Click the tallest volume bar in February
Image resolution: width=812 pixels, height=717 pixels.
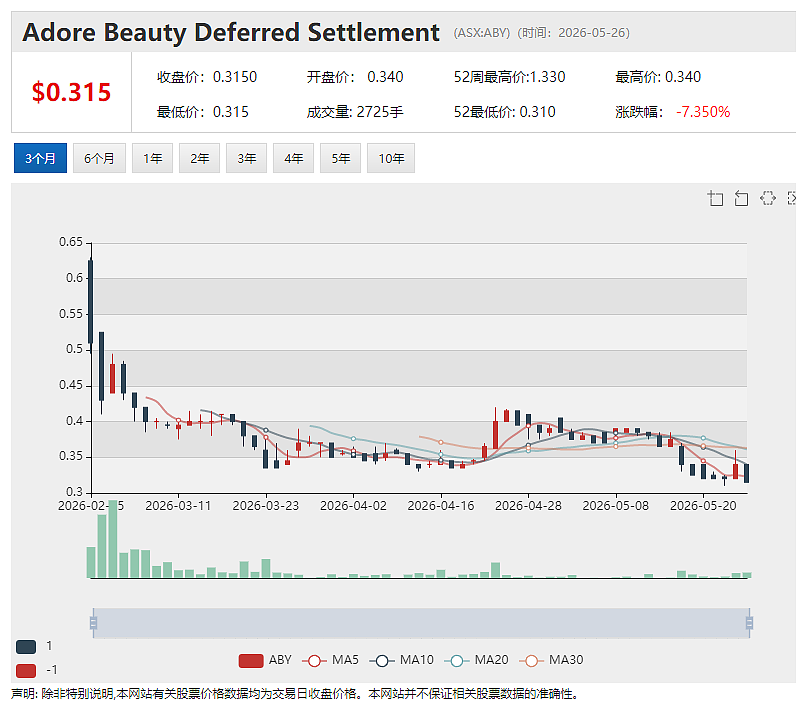113,538
